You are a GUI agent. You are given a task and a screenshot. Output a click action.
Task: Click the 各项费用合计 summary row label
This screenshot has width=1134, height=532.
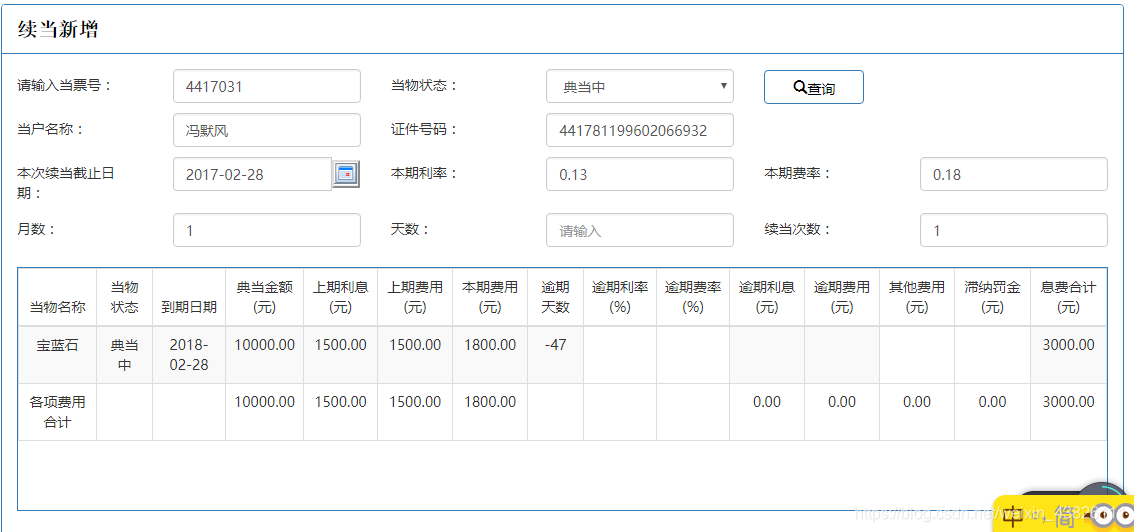click(x=57, y=412)
